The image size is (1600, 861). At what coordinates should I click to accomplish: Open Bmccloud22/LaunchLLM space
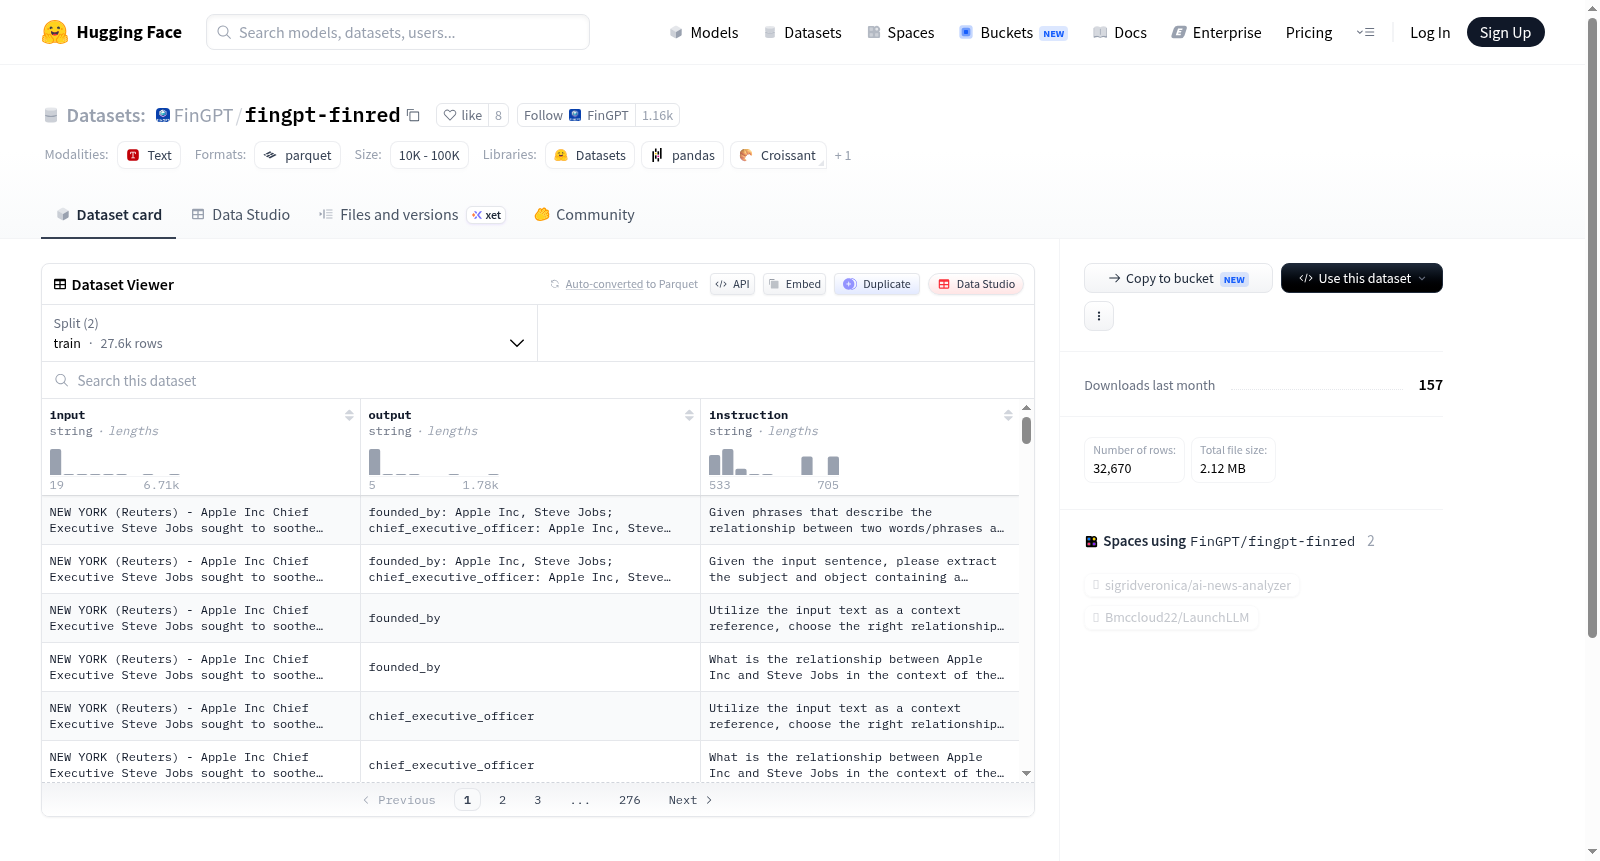1171,617
